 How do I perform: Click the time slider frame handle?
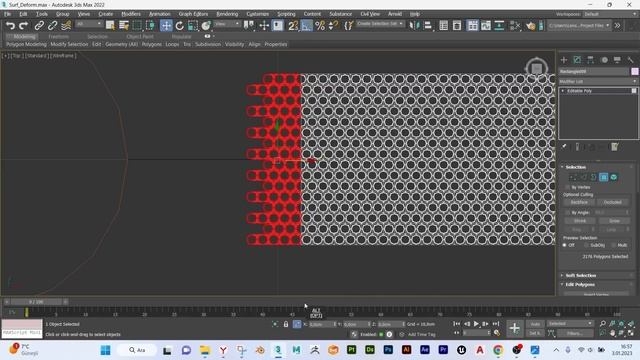tap(36, 302)
